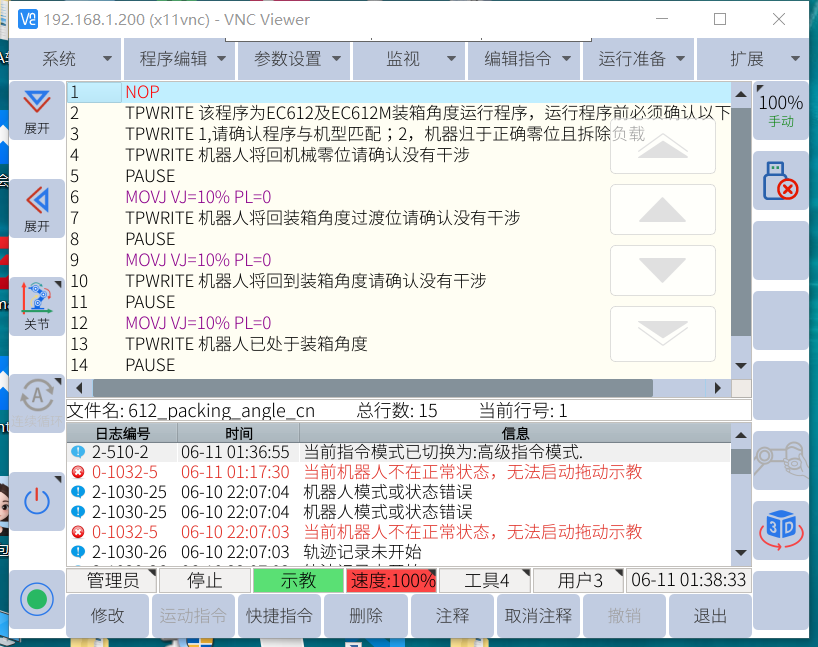Click the USB drive icon with red X
Image resolution: width=818 pixels, height=647 pixels.
[779, 181]
